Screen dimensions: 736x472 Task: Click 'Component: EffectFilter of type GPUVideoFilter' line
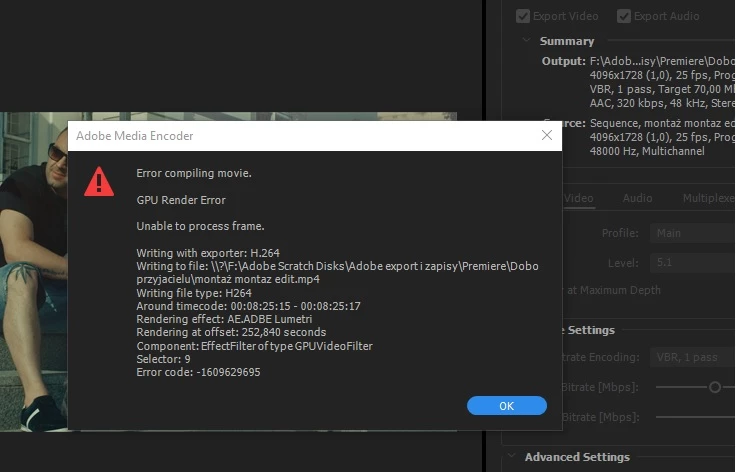[254, 346]
